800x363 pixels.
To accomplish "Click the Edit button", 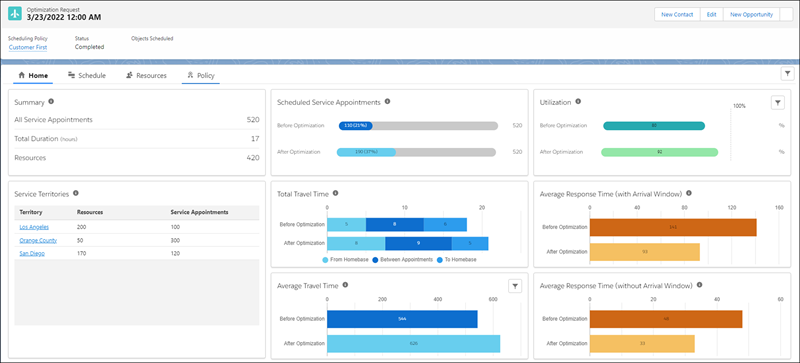I will [711, 15].
